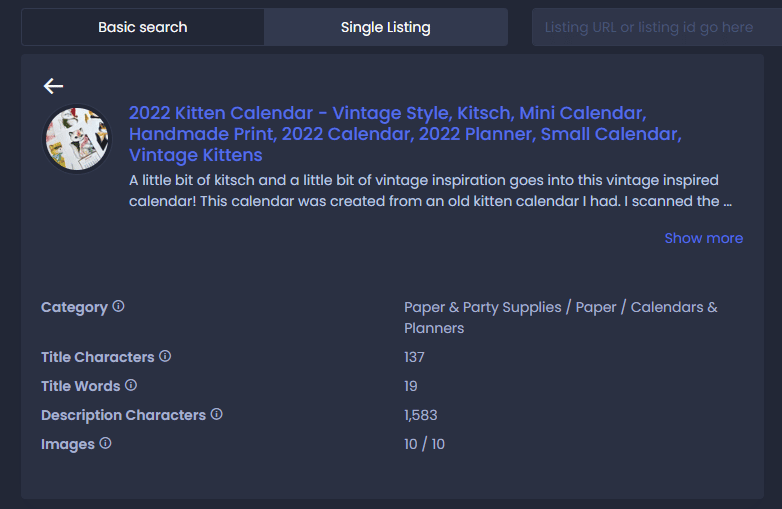Viewport: 782px width, 509px height.
Task: Click the Paper & Party Supplies category value
Action: [561, 318]
